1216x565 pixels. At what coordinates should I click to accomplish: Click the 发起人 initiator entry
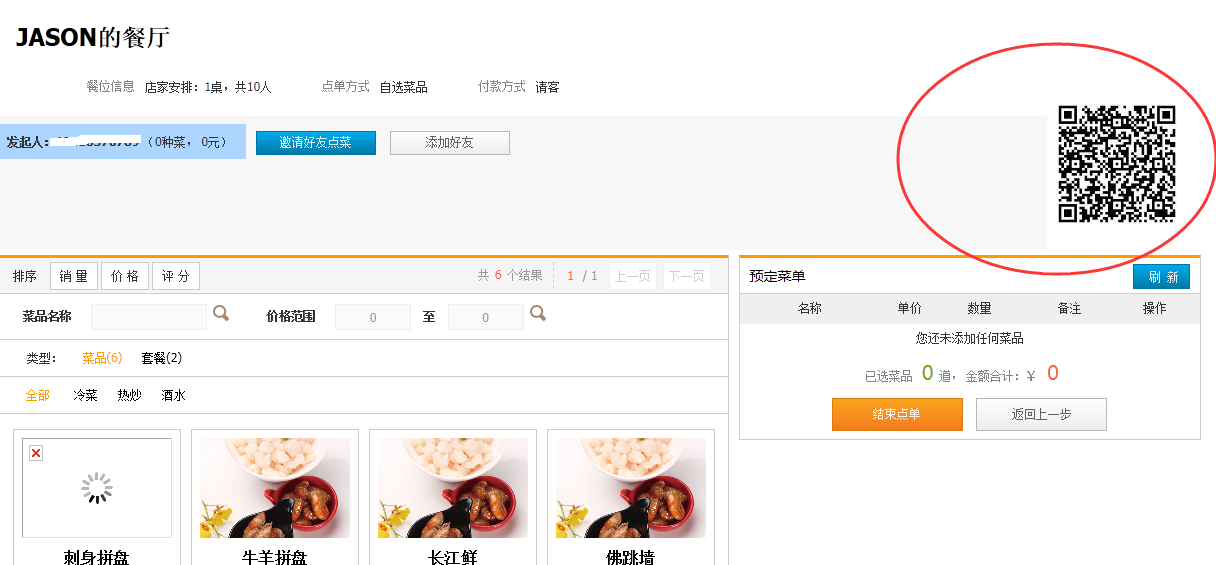pyautogui.click(x=122, y=142)
